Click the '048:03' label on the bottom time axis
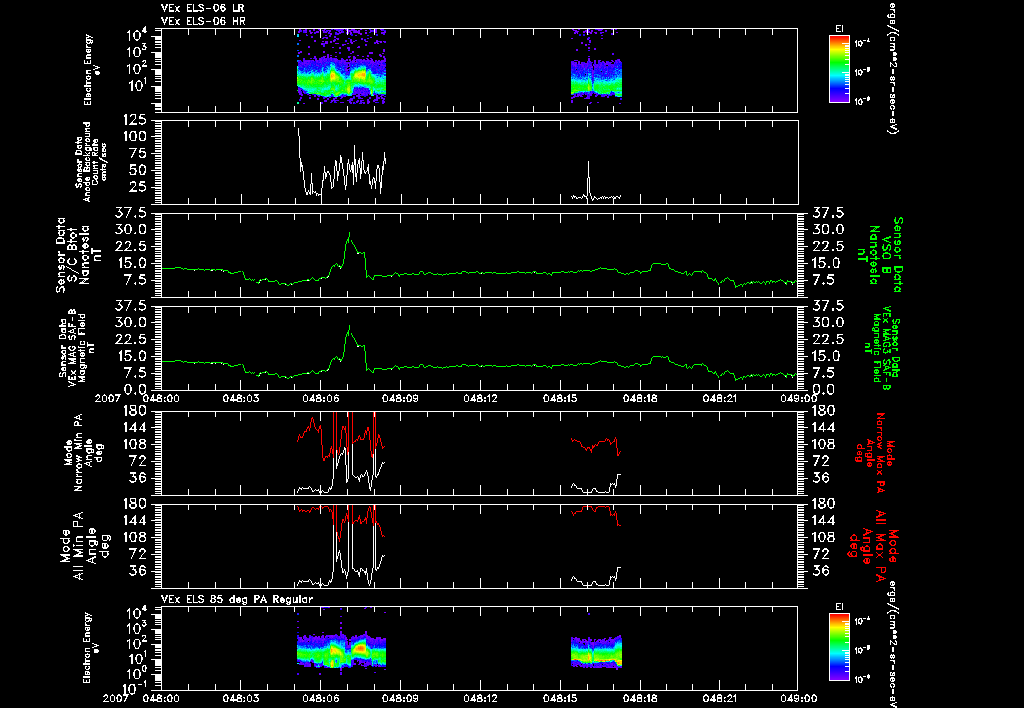The width and height of the screenshot is (1024, 708). [241, 698]
